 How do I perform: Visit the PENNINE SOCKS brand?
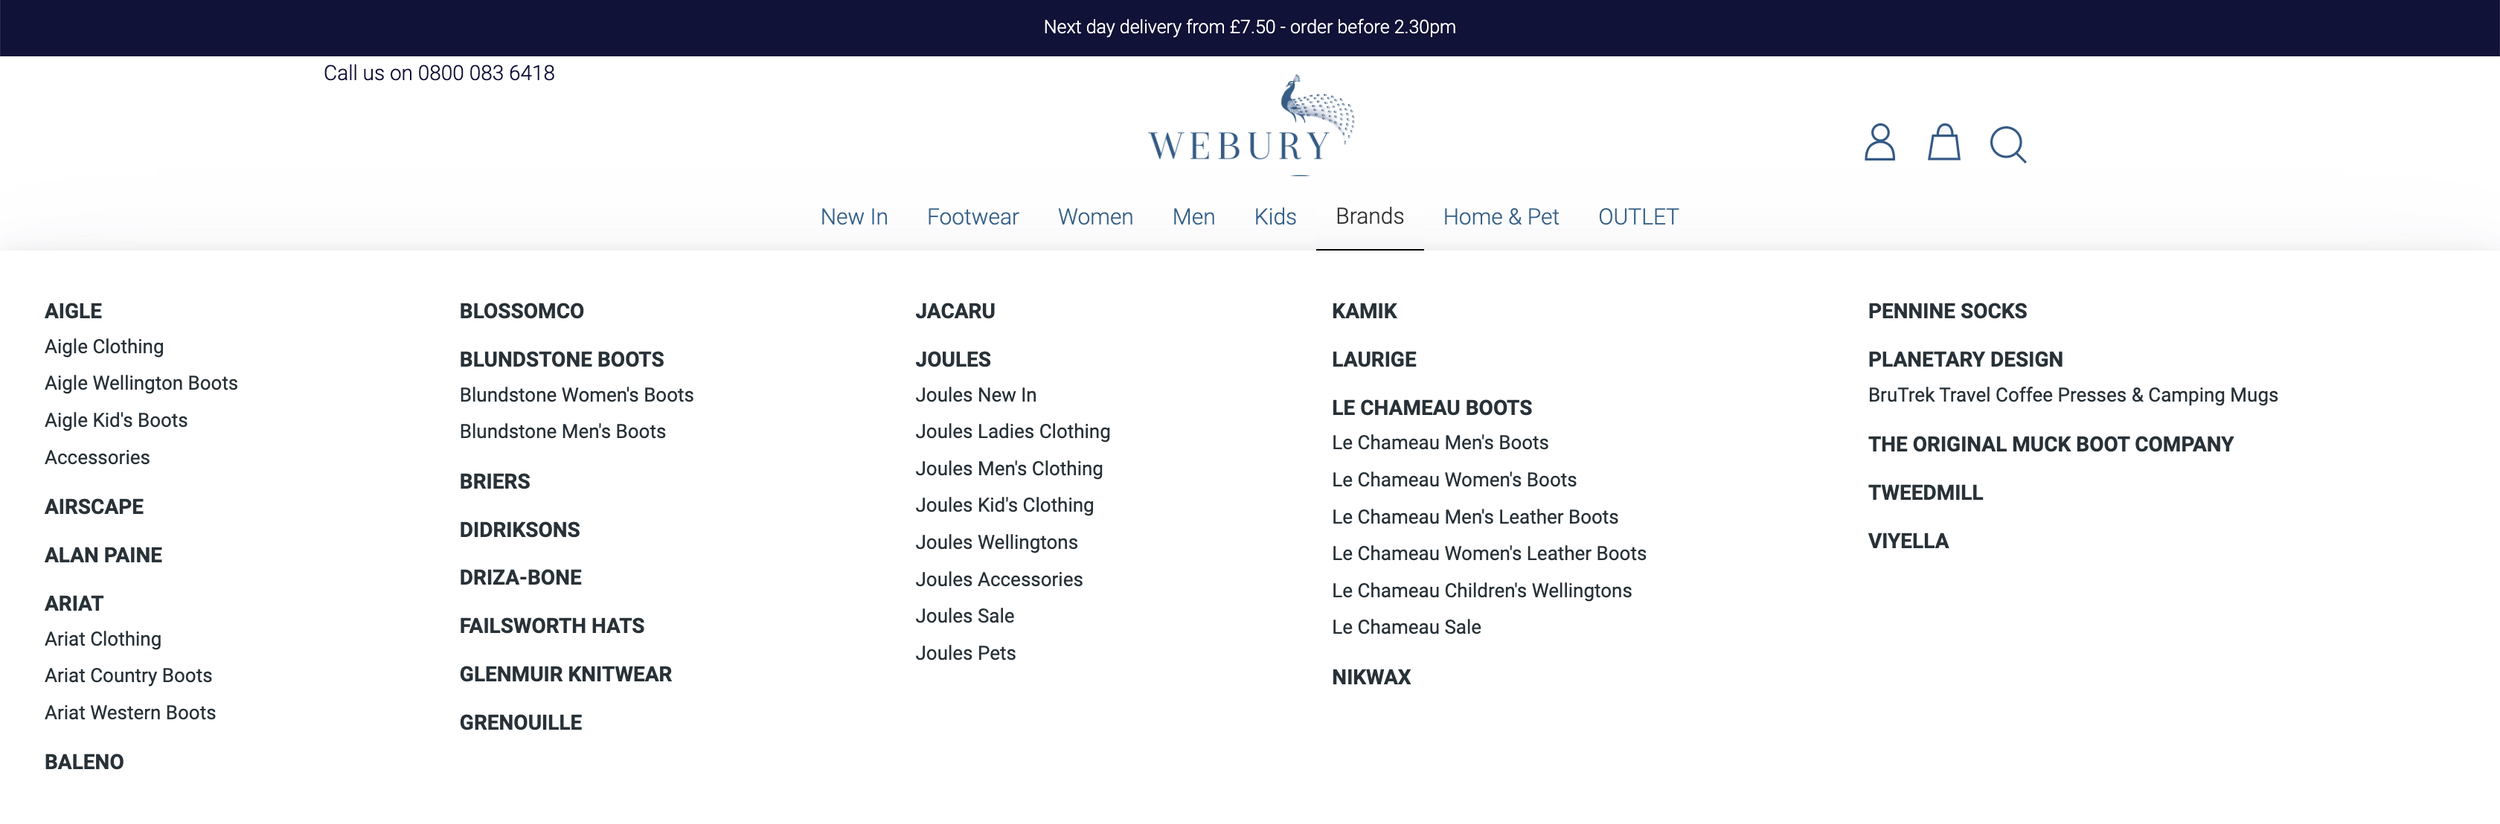coord(1947,311)
